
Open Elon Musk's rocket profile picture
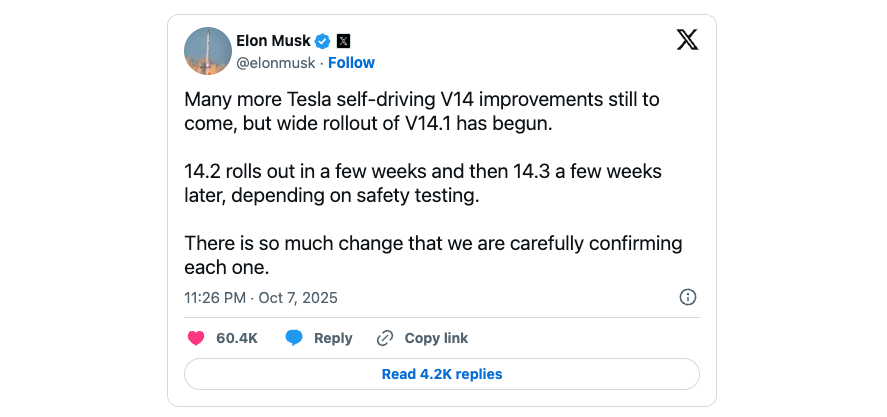pos(208,50)
